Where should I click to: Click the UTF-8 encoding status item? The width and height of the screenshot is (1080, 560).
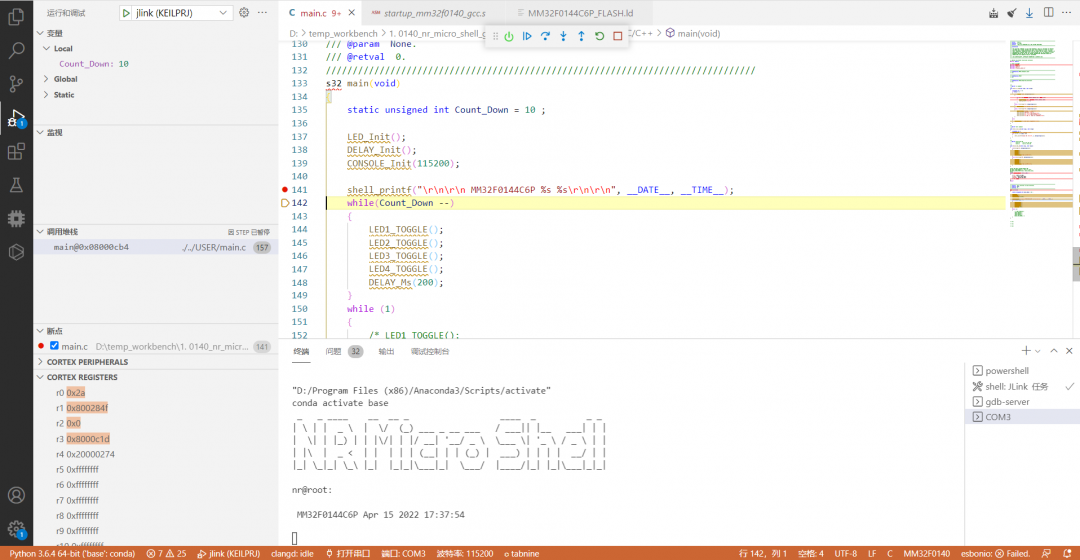[846, 553]
